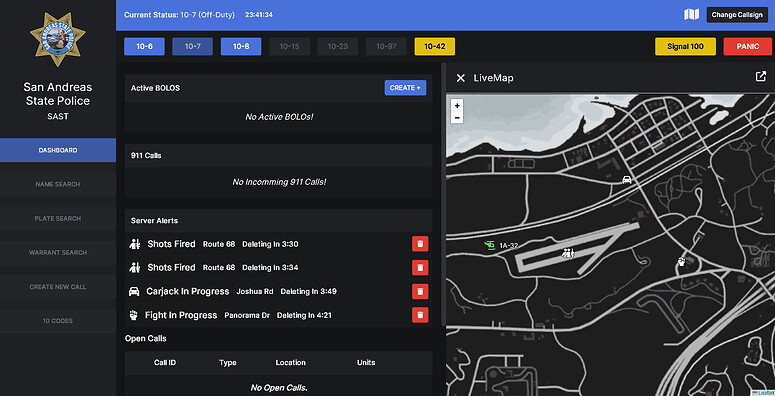Delete the Carjack In Progress alert

coord(420,291)
